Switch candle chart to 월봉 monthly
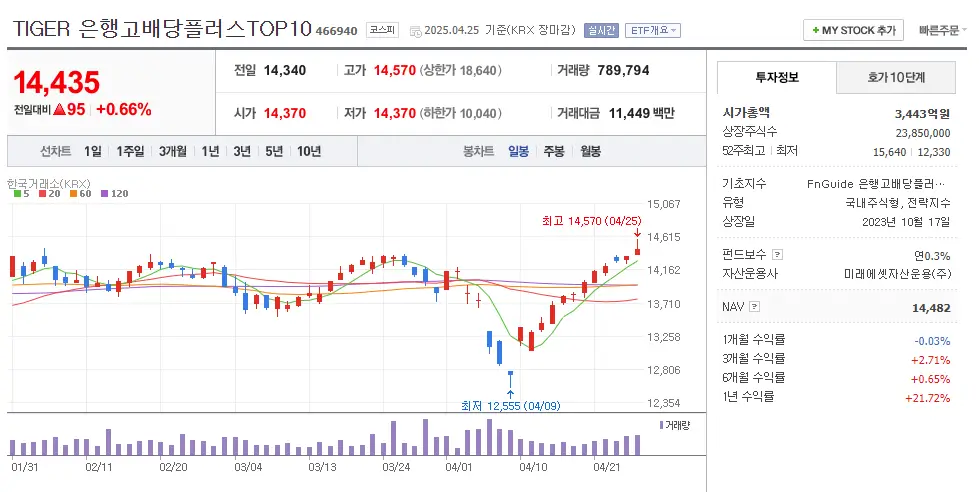 590,151
